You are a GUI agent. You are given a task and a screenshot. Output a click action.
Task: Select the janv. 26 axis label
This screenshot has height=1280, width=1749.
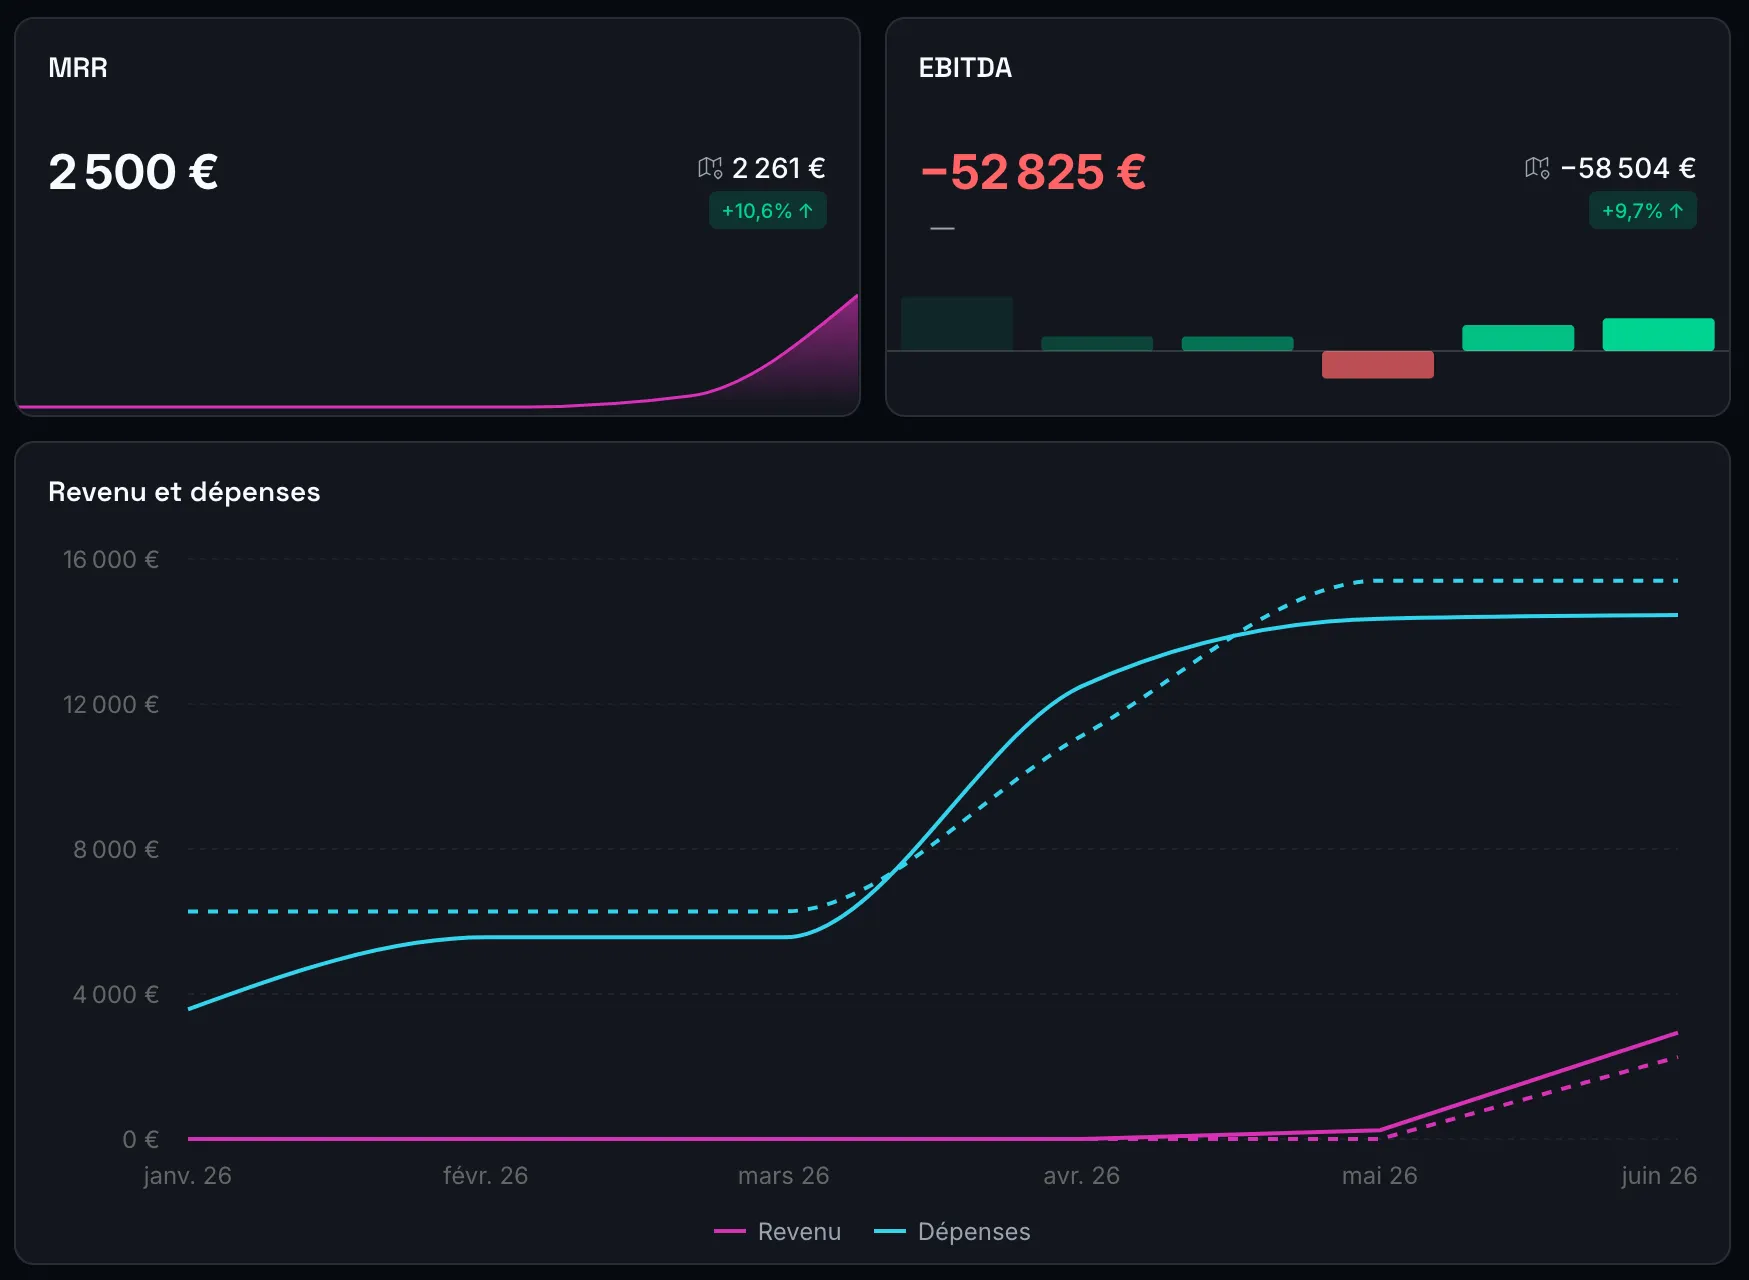click(x=188, y=1176)
